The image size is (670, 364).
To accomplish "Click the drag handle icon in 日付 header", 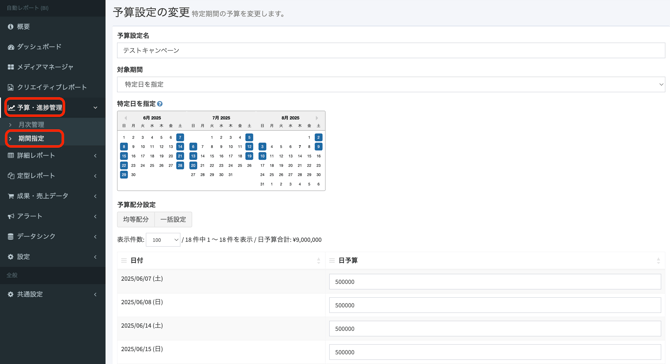I will point(124,260).
